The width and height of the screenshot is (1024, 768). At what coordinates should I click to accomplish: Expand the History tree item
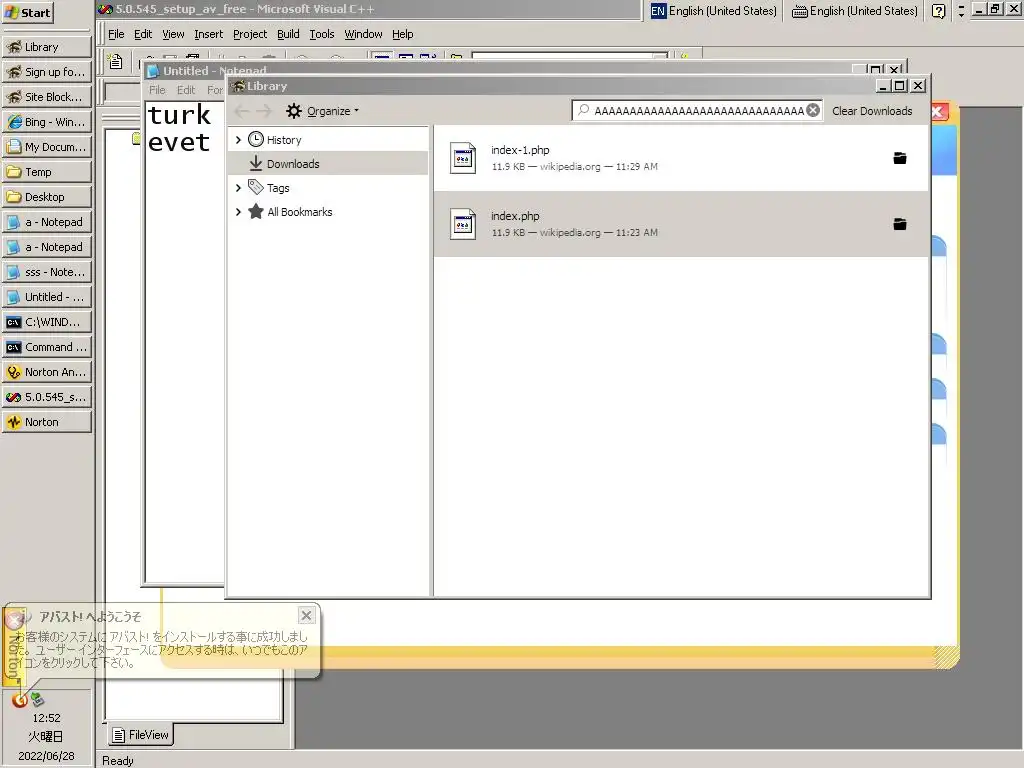(238, 140)
